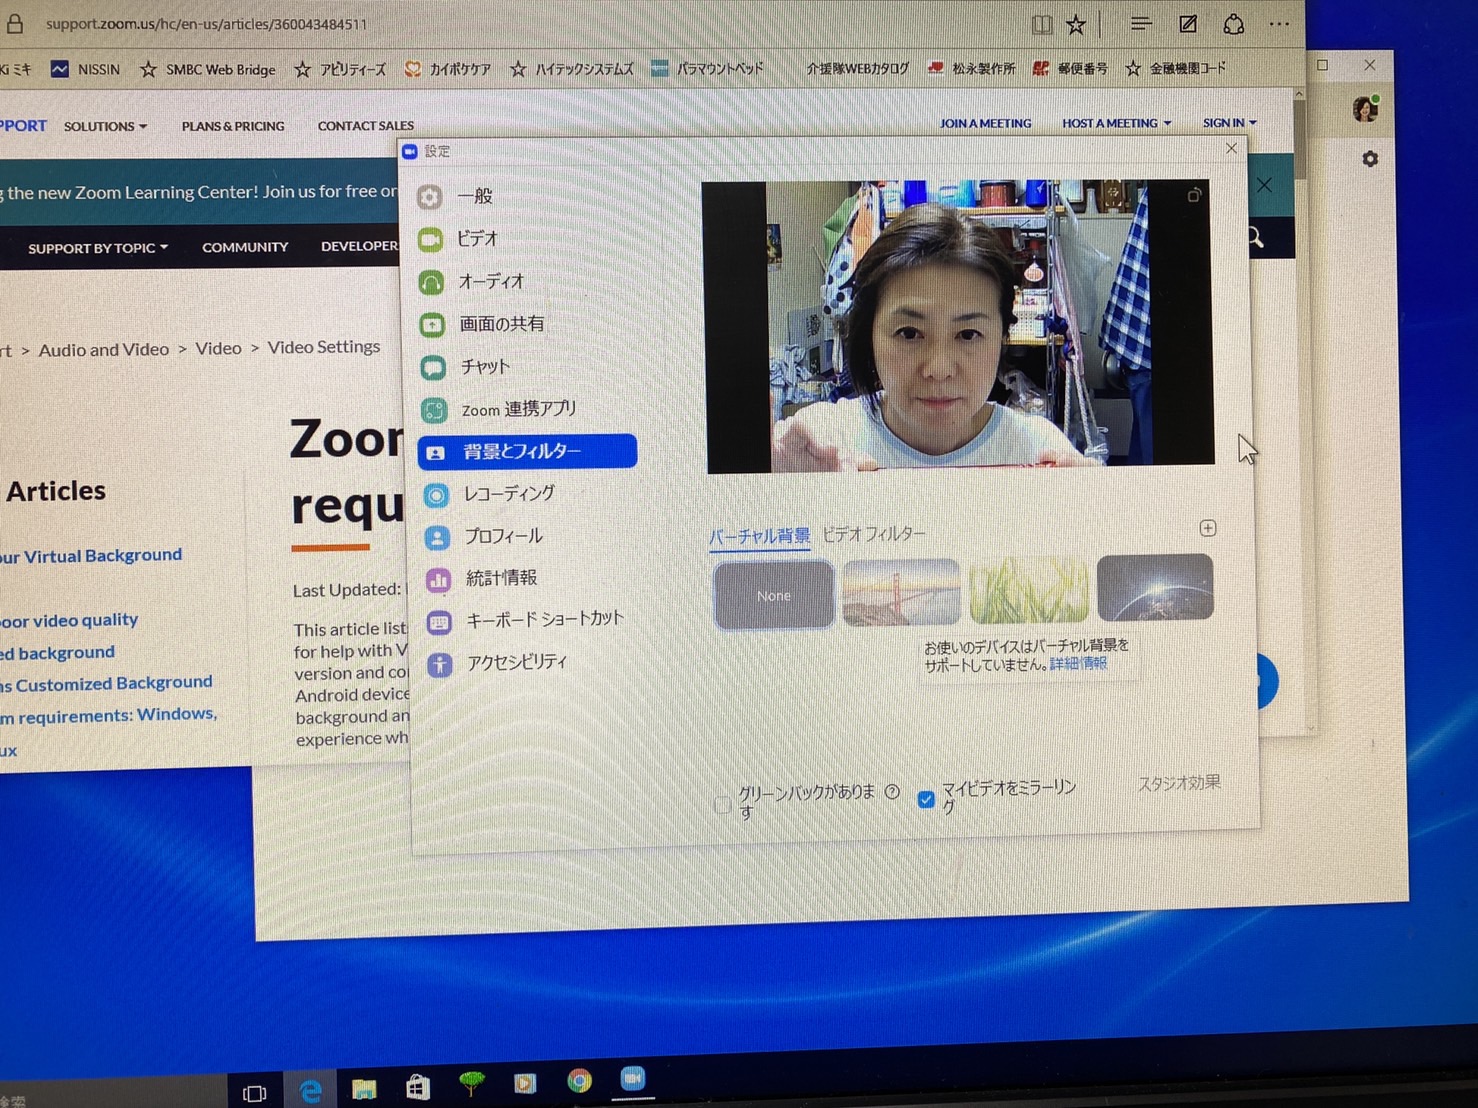Open the DEVELOPER menu item
Viewport: 1478px width, 1108px height.
[x=359, y=246]
